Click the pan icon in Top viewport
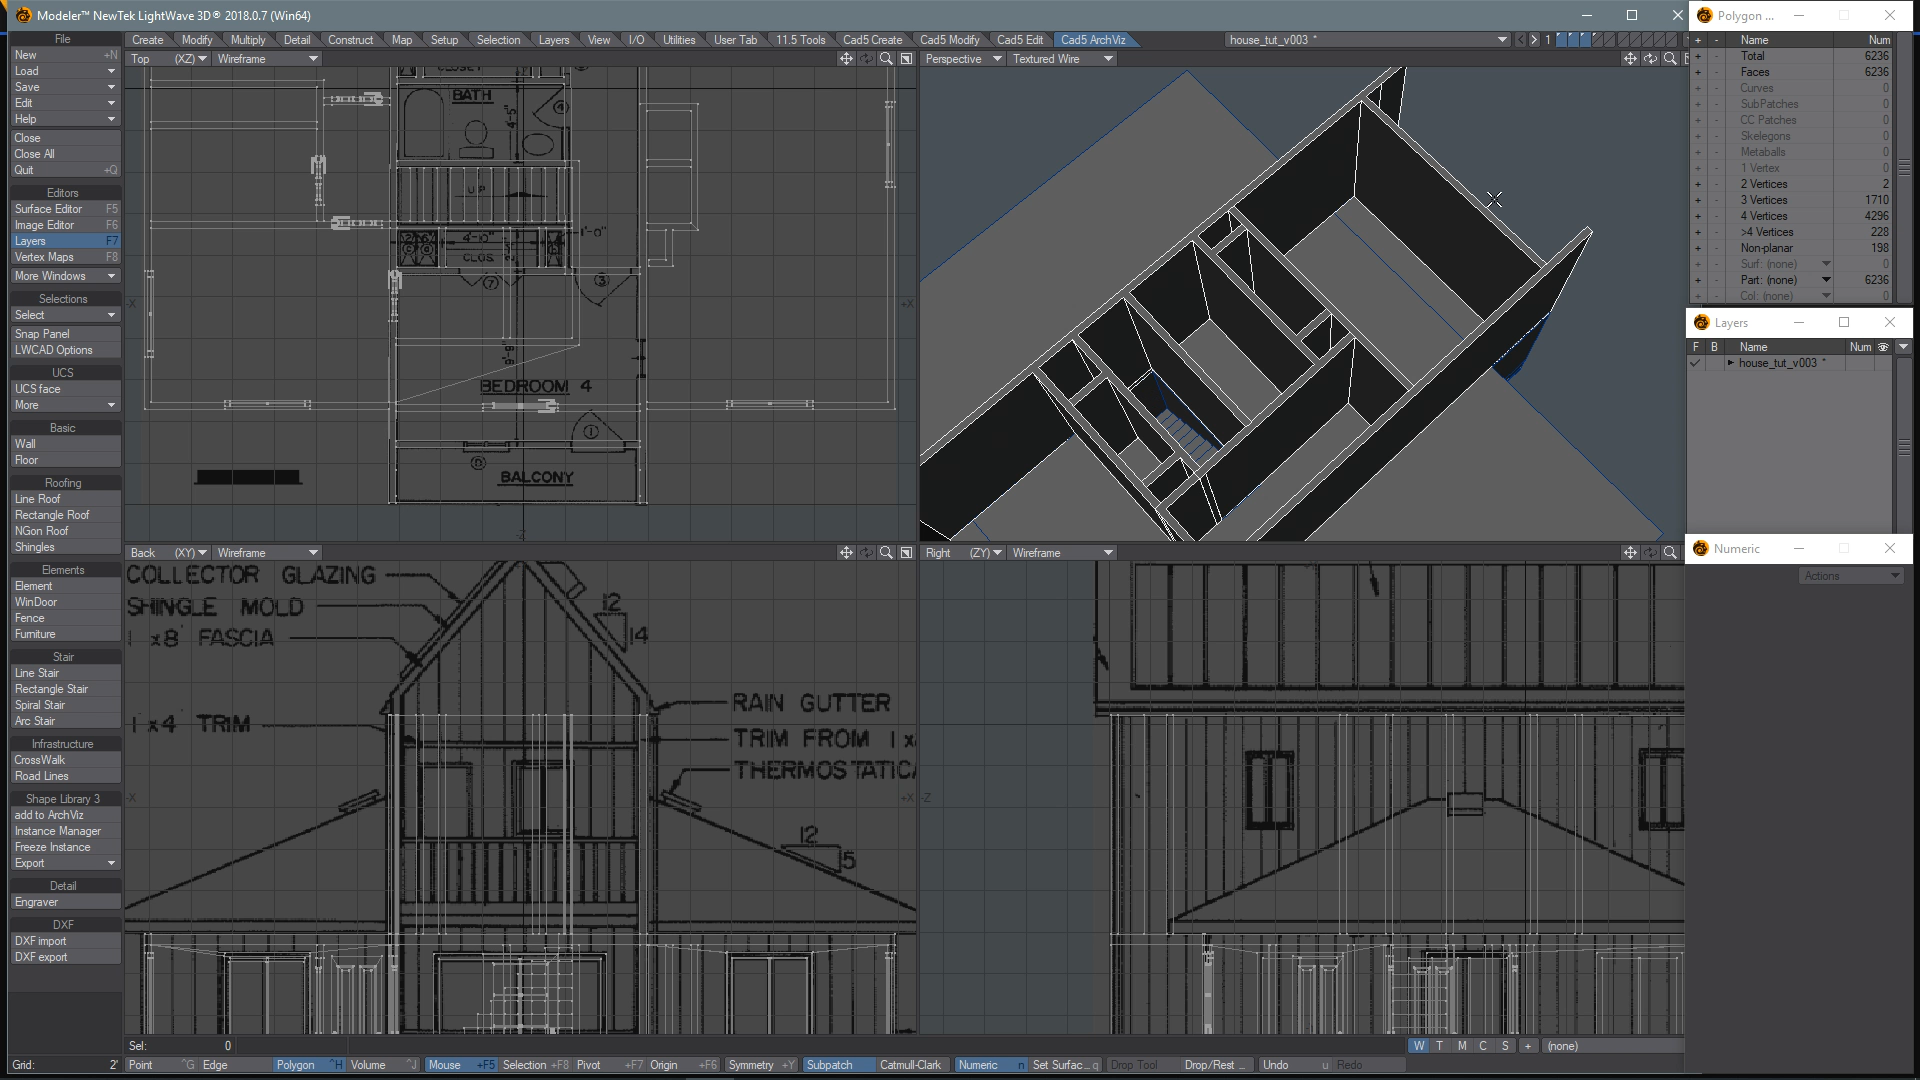This screenshot has width=1920, height=1080. tap(846, 59)
